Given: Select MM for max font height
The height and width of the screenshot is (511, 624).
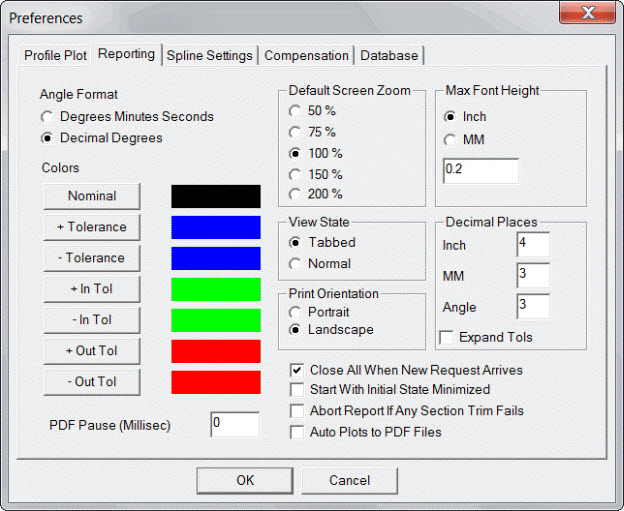Looking at the screenshot, I should (x=451, y=139).
